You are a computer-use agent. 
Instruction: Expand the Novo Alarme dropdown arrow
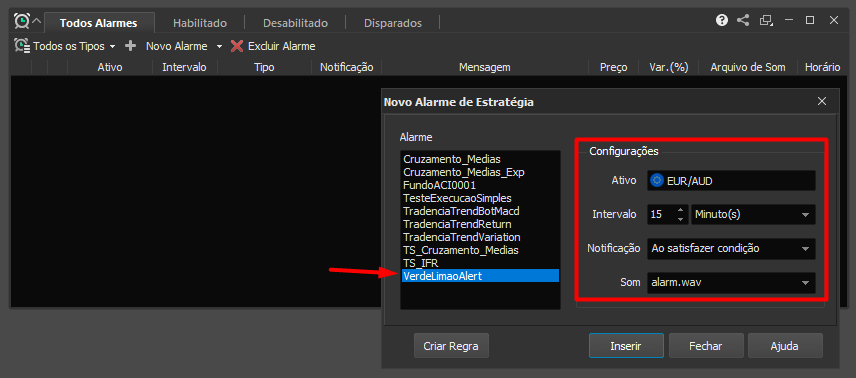pos(219,47)
